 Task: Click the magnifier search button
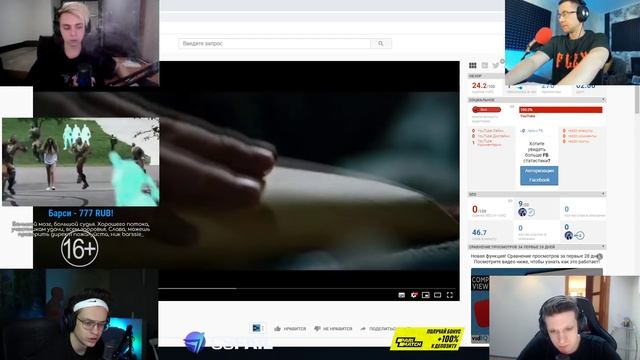pos(381,43)
